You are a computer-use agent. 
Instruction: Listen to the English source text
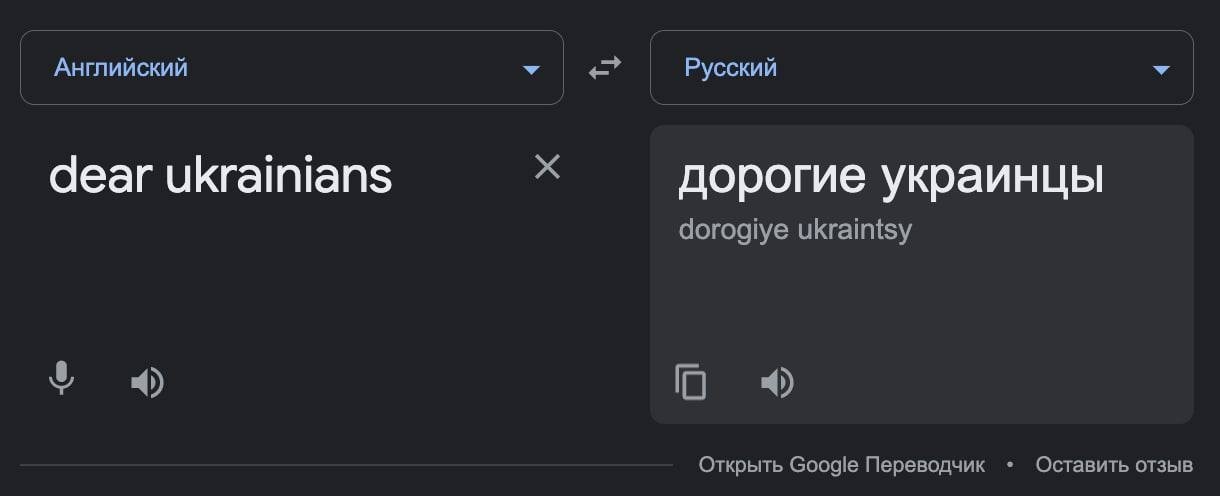click(147, 382)
